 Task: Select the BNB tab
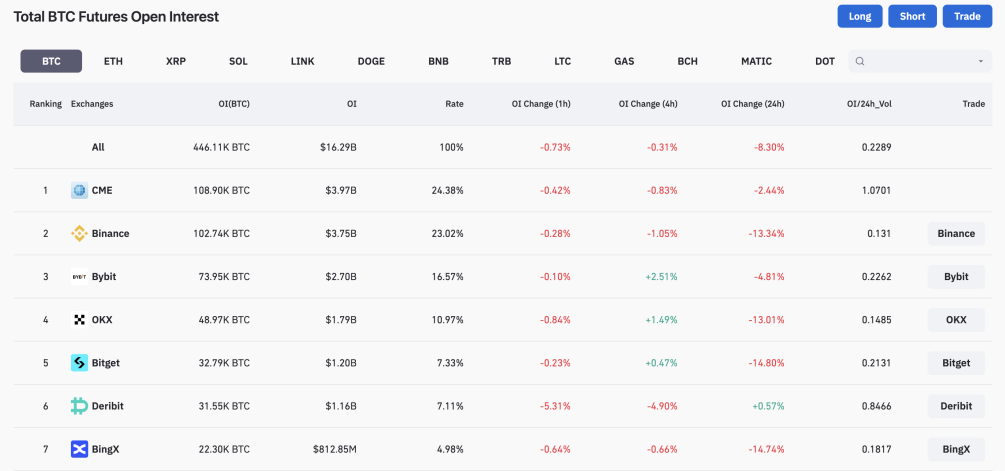tap(438, 62)
